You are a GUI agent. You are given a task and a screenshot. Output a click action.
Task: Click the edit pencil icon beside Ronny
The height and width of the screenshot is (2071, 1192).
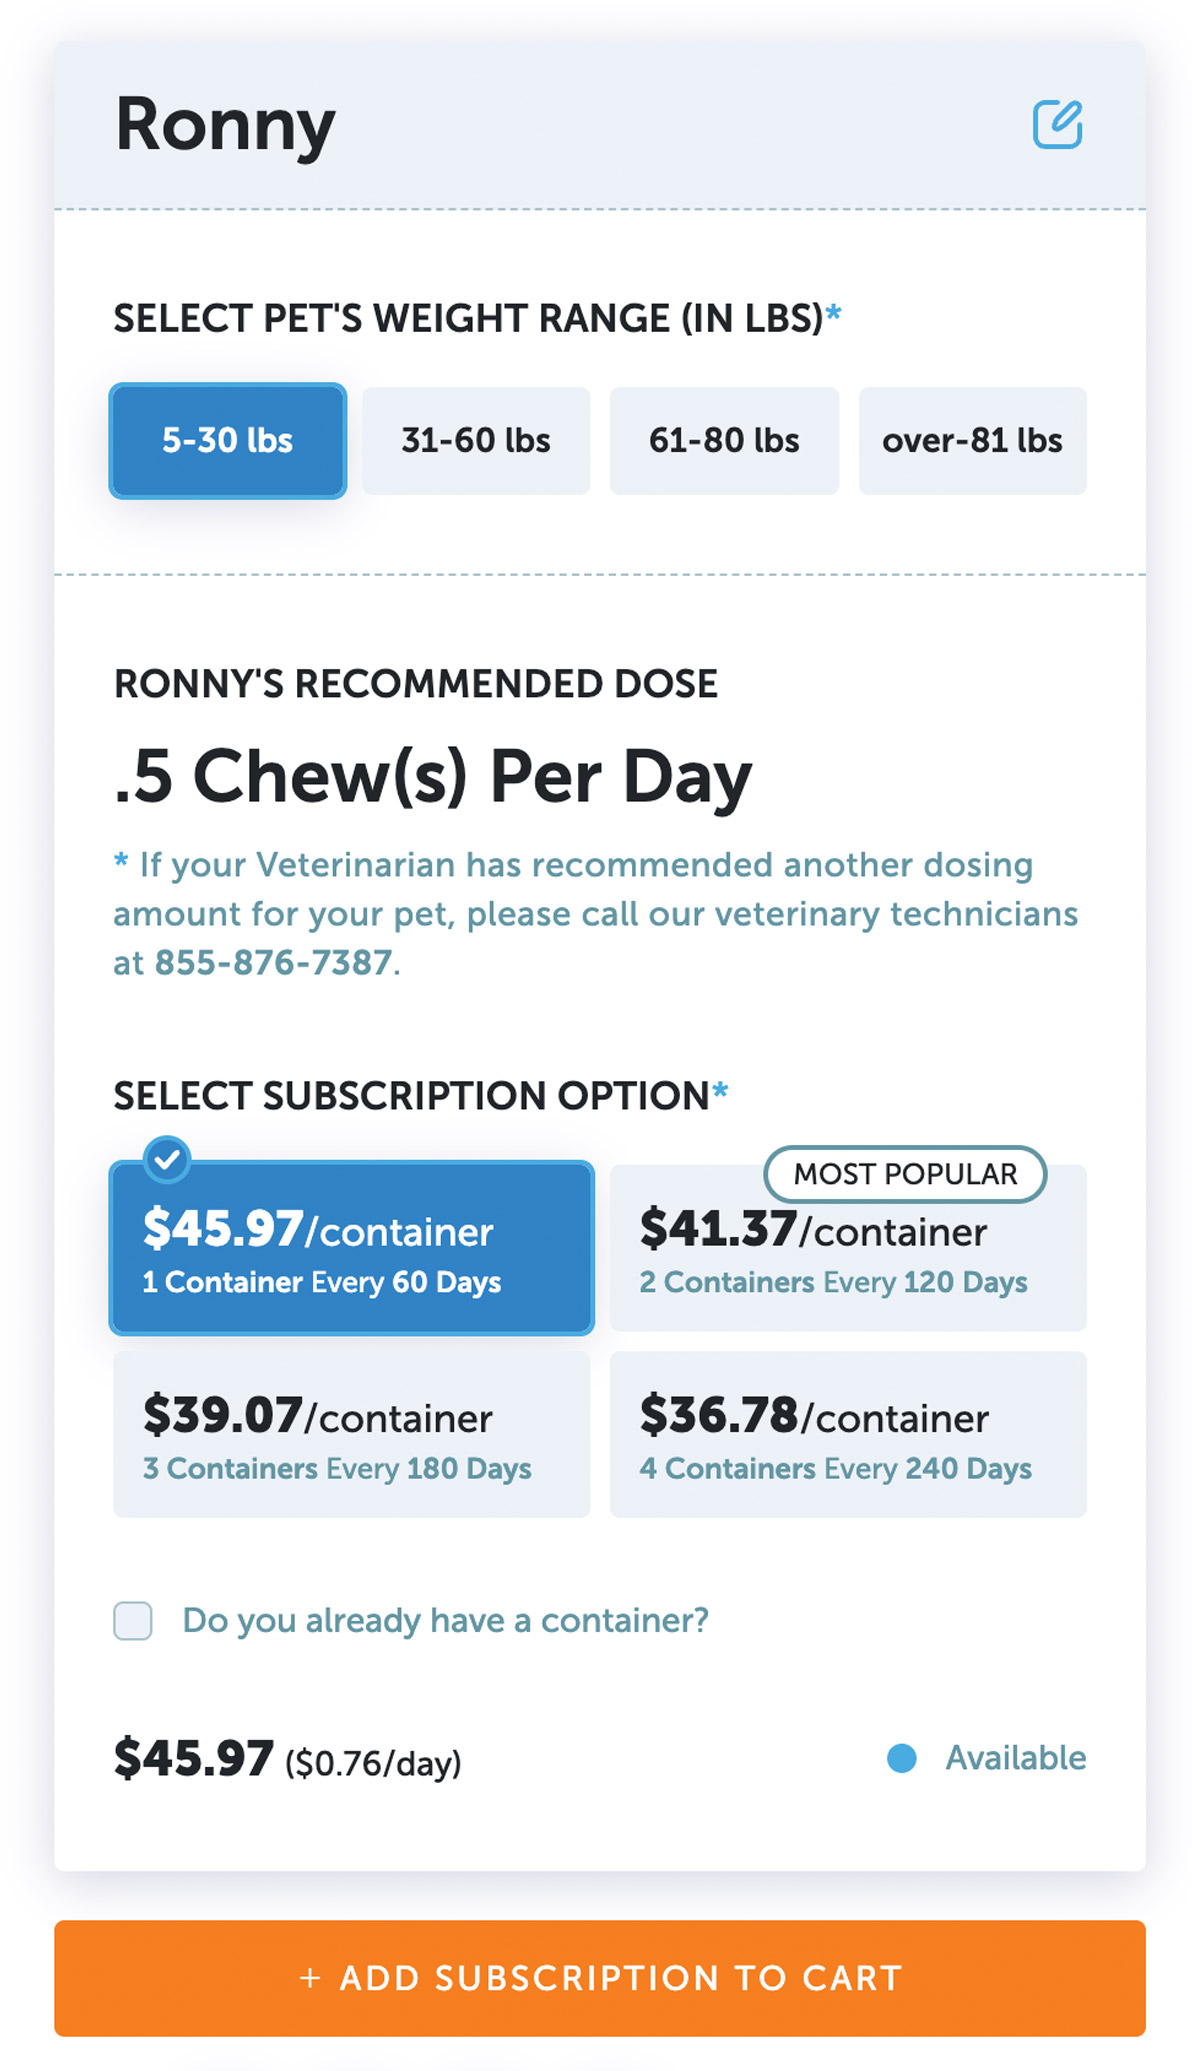1057,125
